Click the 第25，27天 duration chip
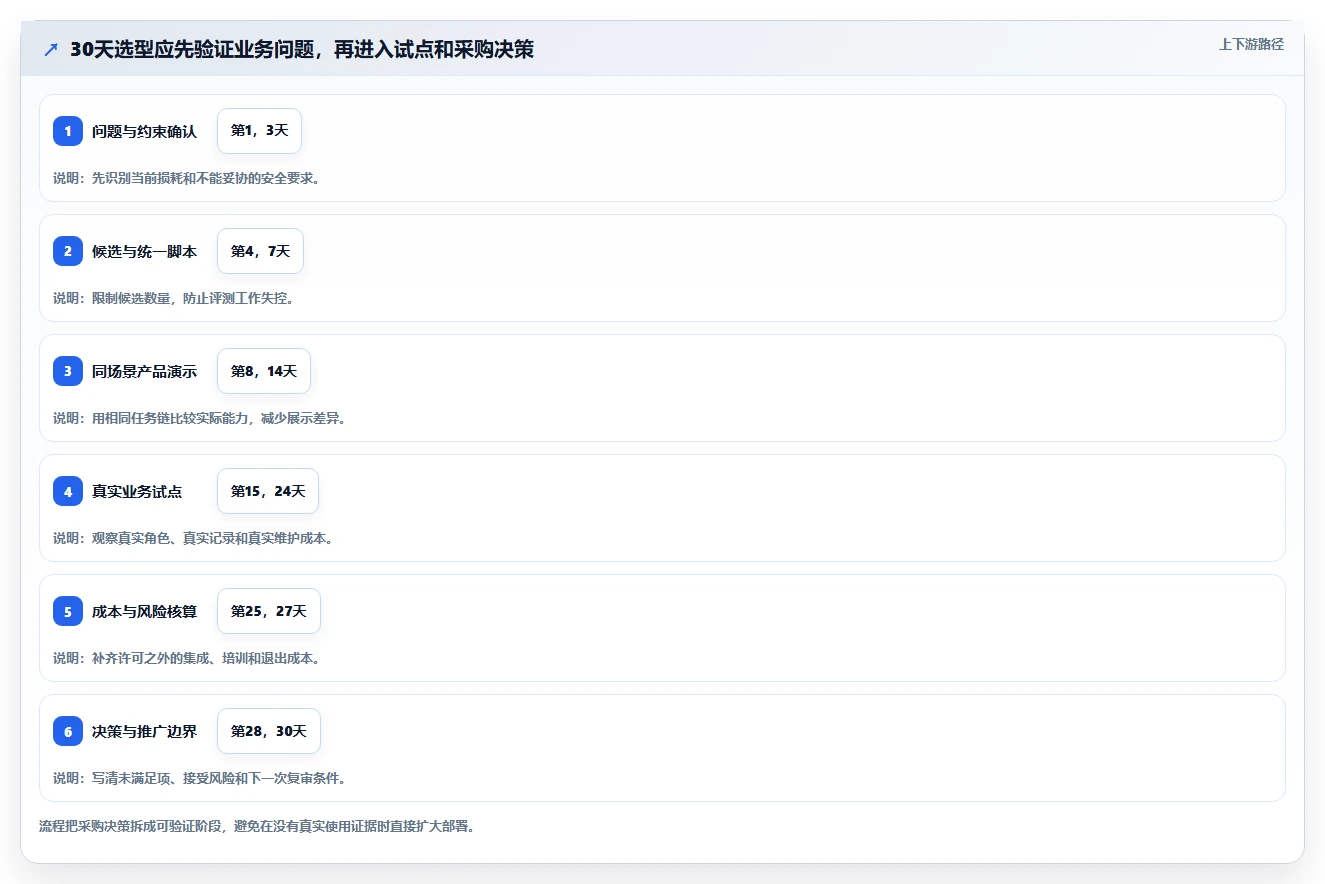Screen dimensions: 1325x884 [x=269, y=611]
